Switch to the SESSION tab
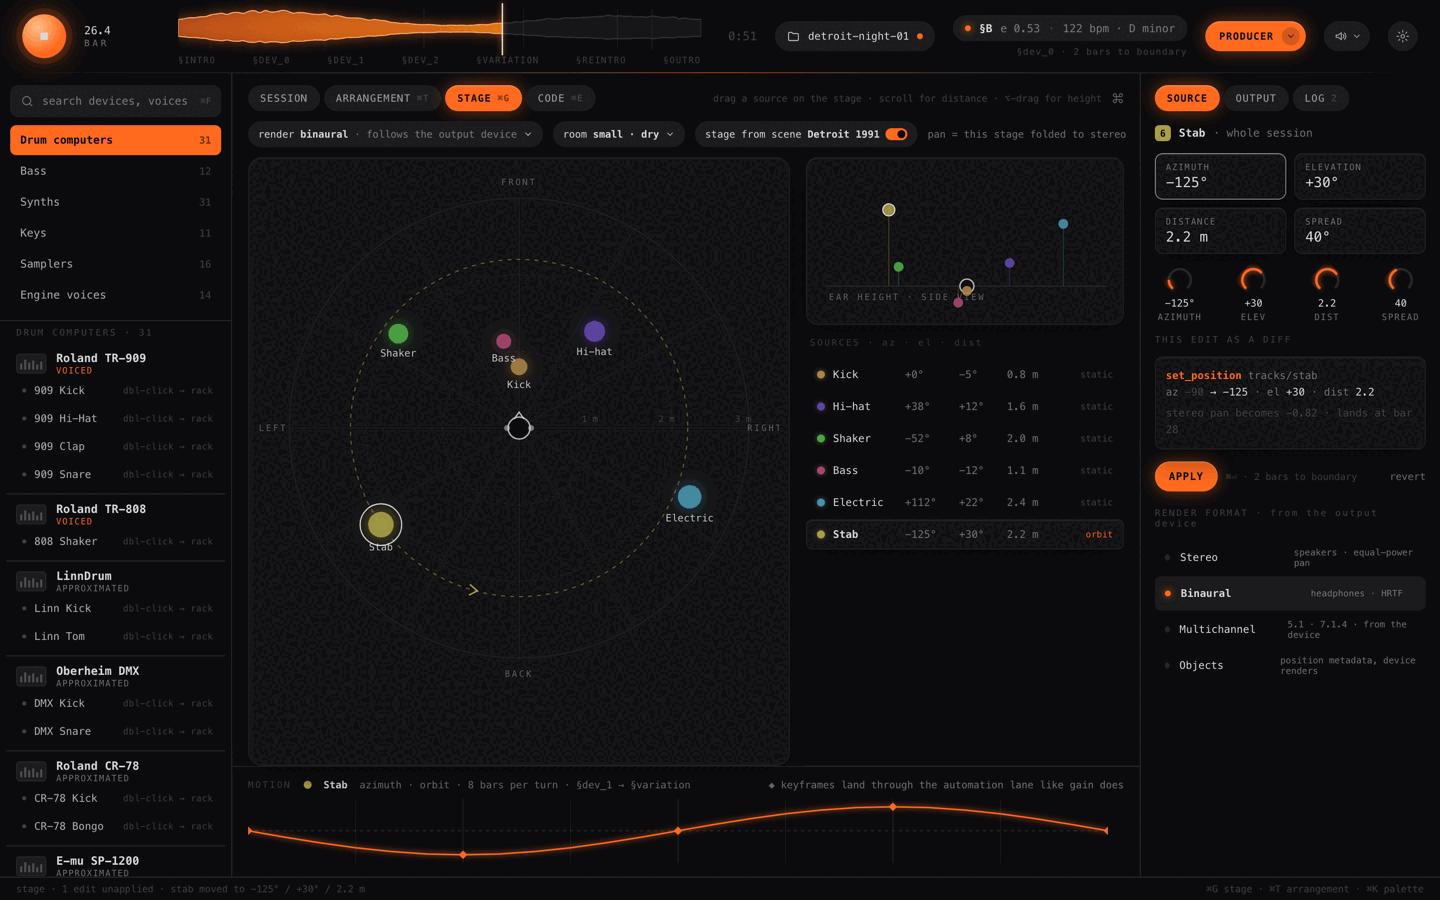This screenshot has width=1440, height=900. [x=284, y=98]
